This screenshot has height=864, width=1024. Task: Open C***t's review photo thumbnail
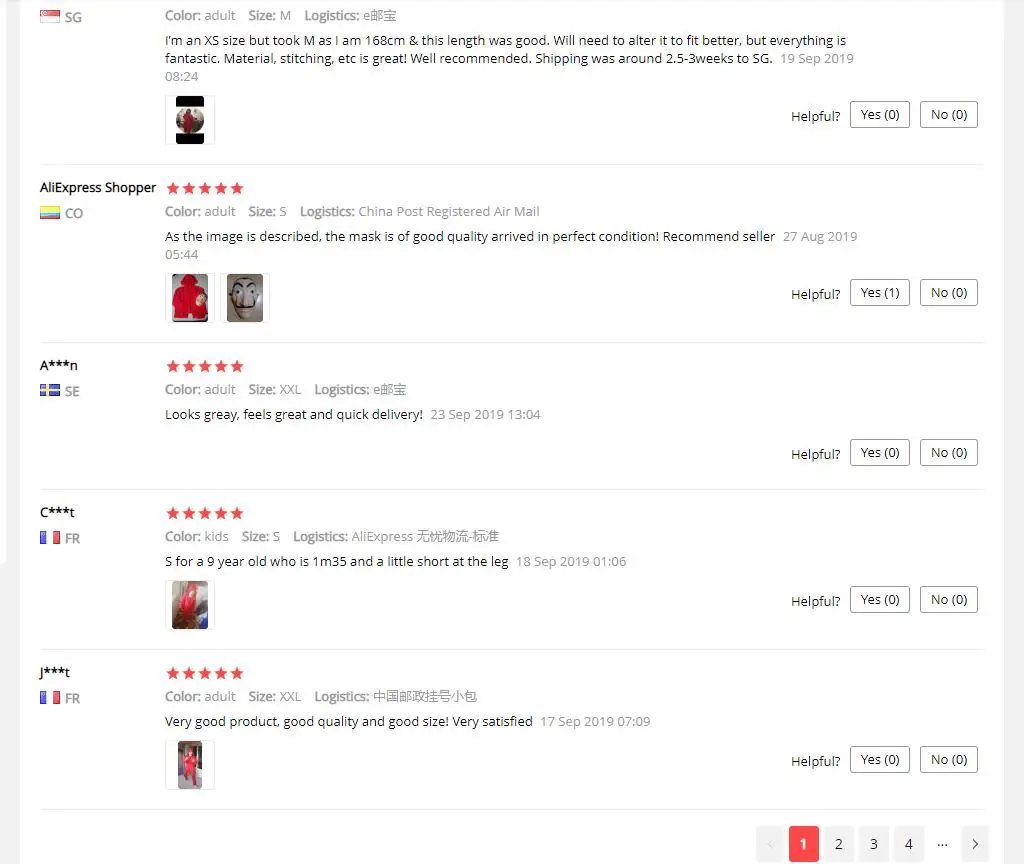click(x=189, y=605)
